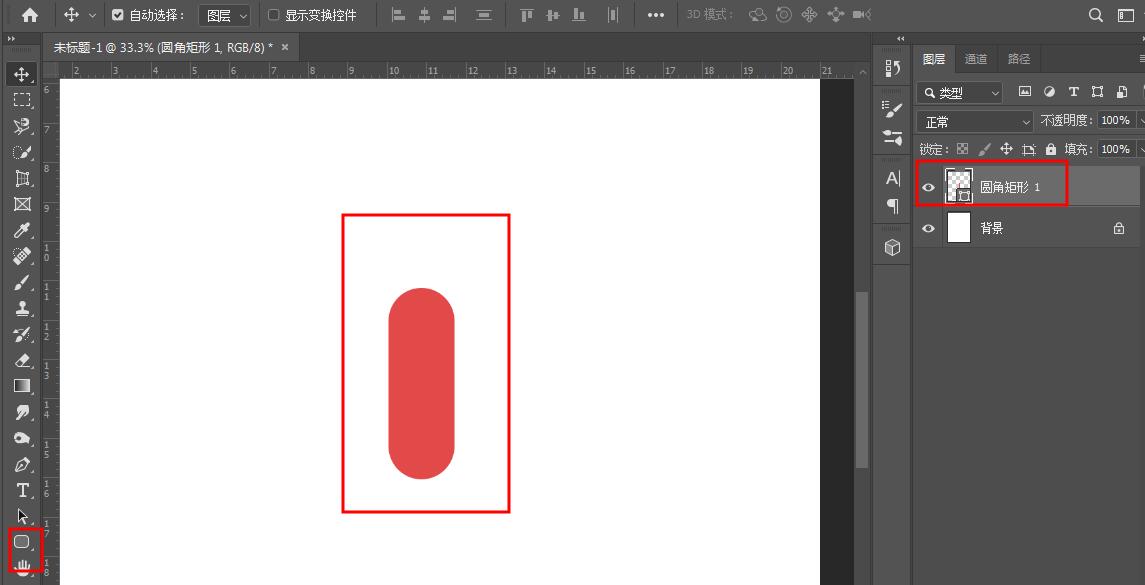Select the Rectangular Marquee tool
Screen dimensions: 1145x585
[x=22, y=99]
